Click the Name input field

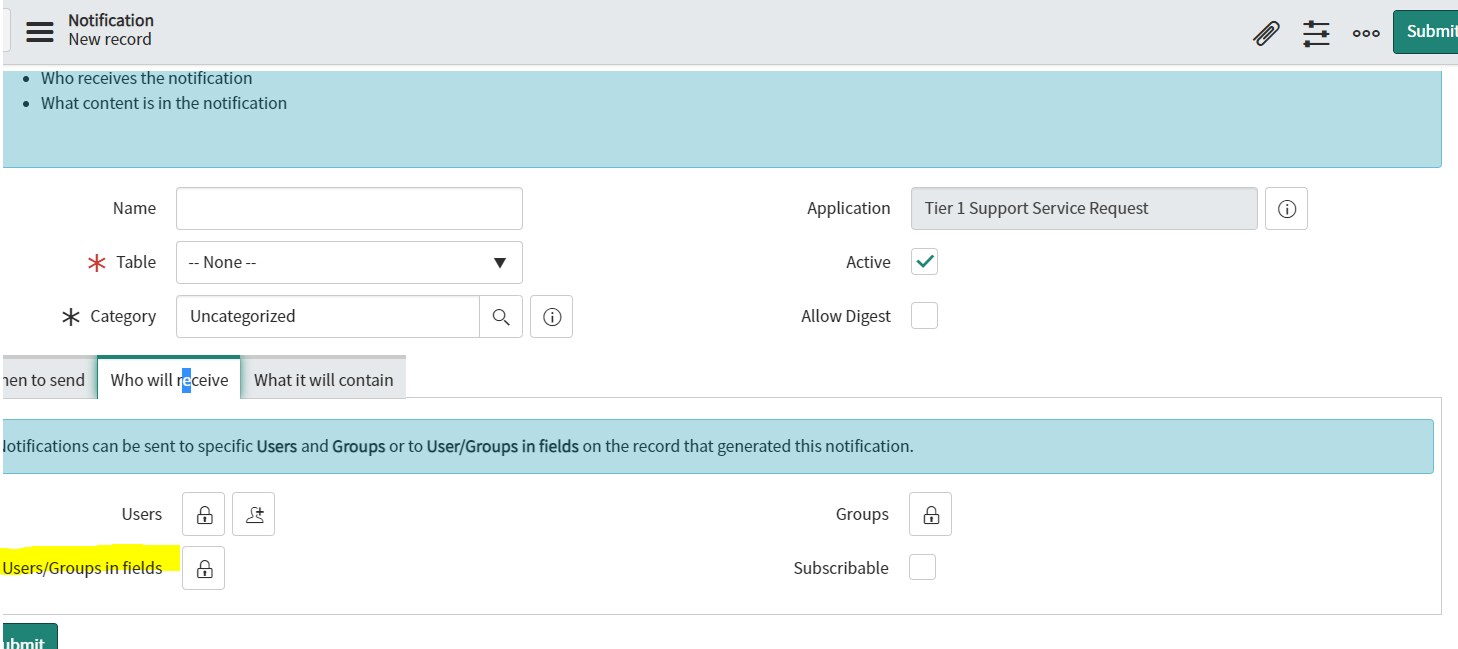click(x=349, y=208)
